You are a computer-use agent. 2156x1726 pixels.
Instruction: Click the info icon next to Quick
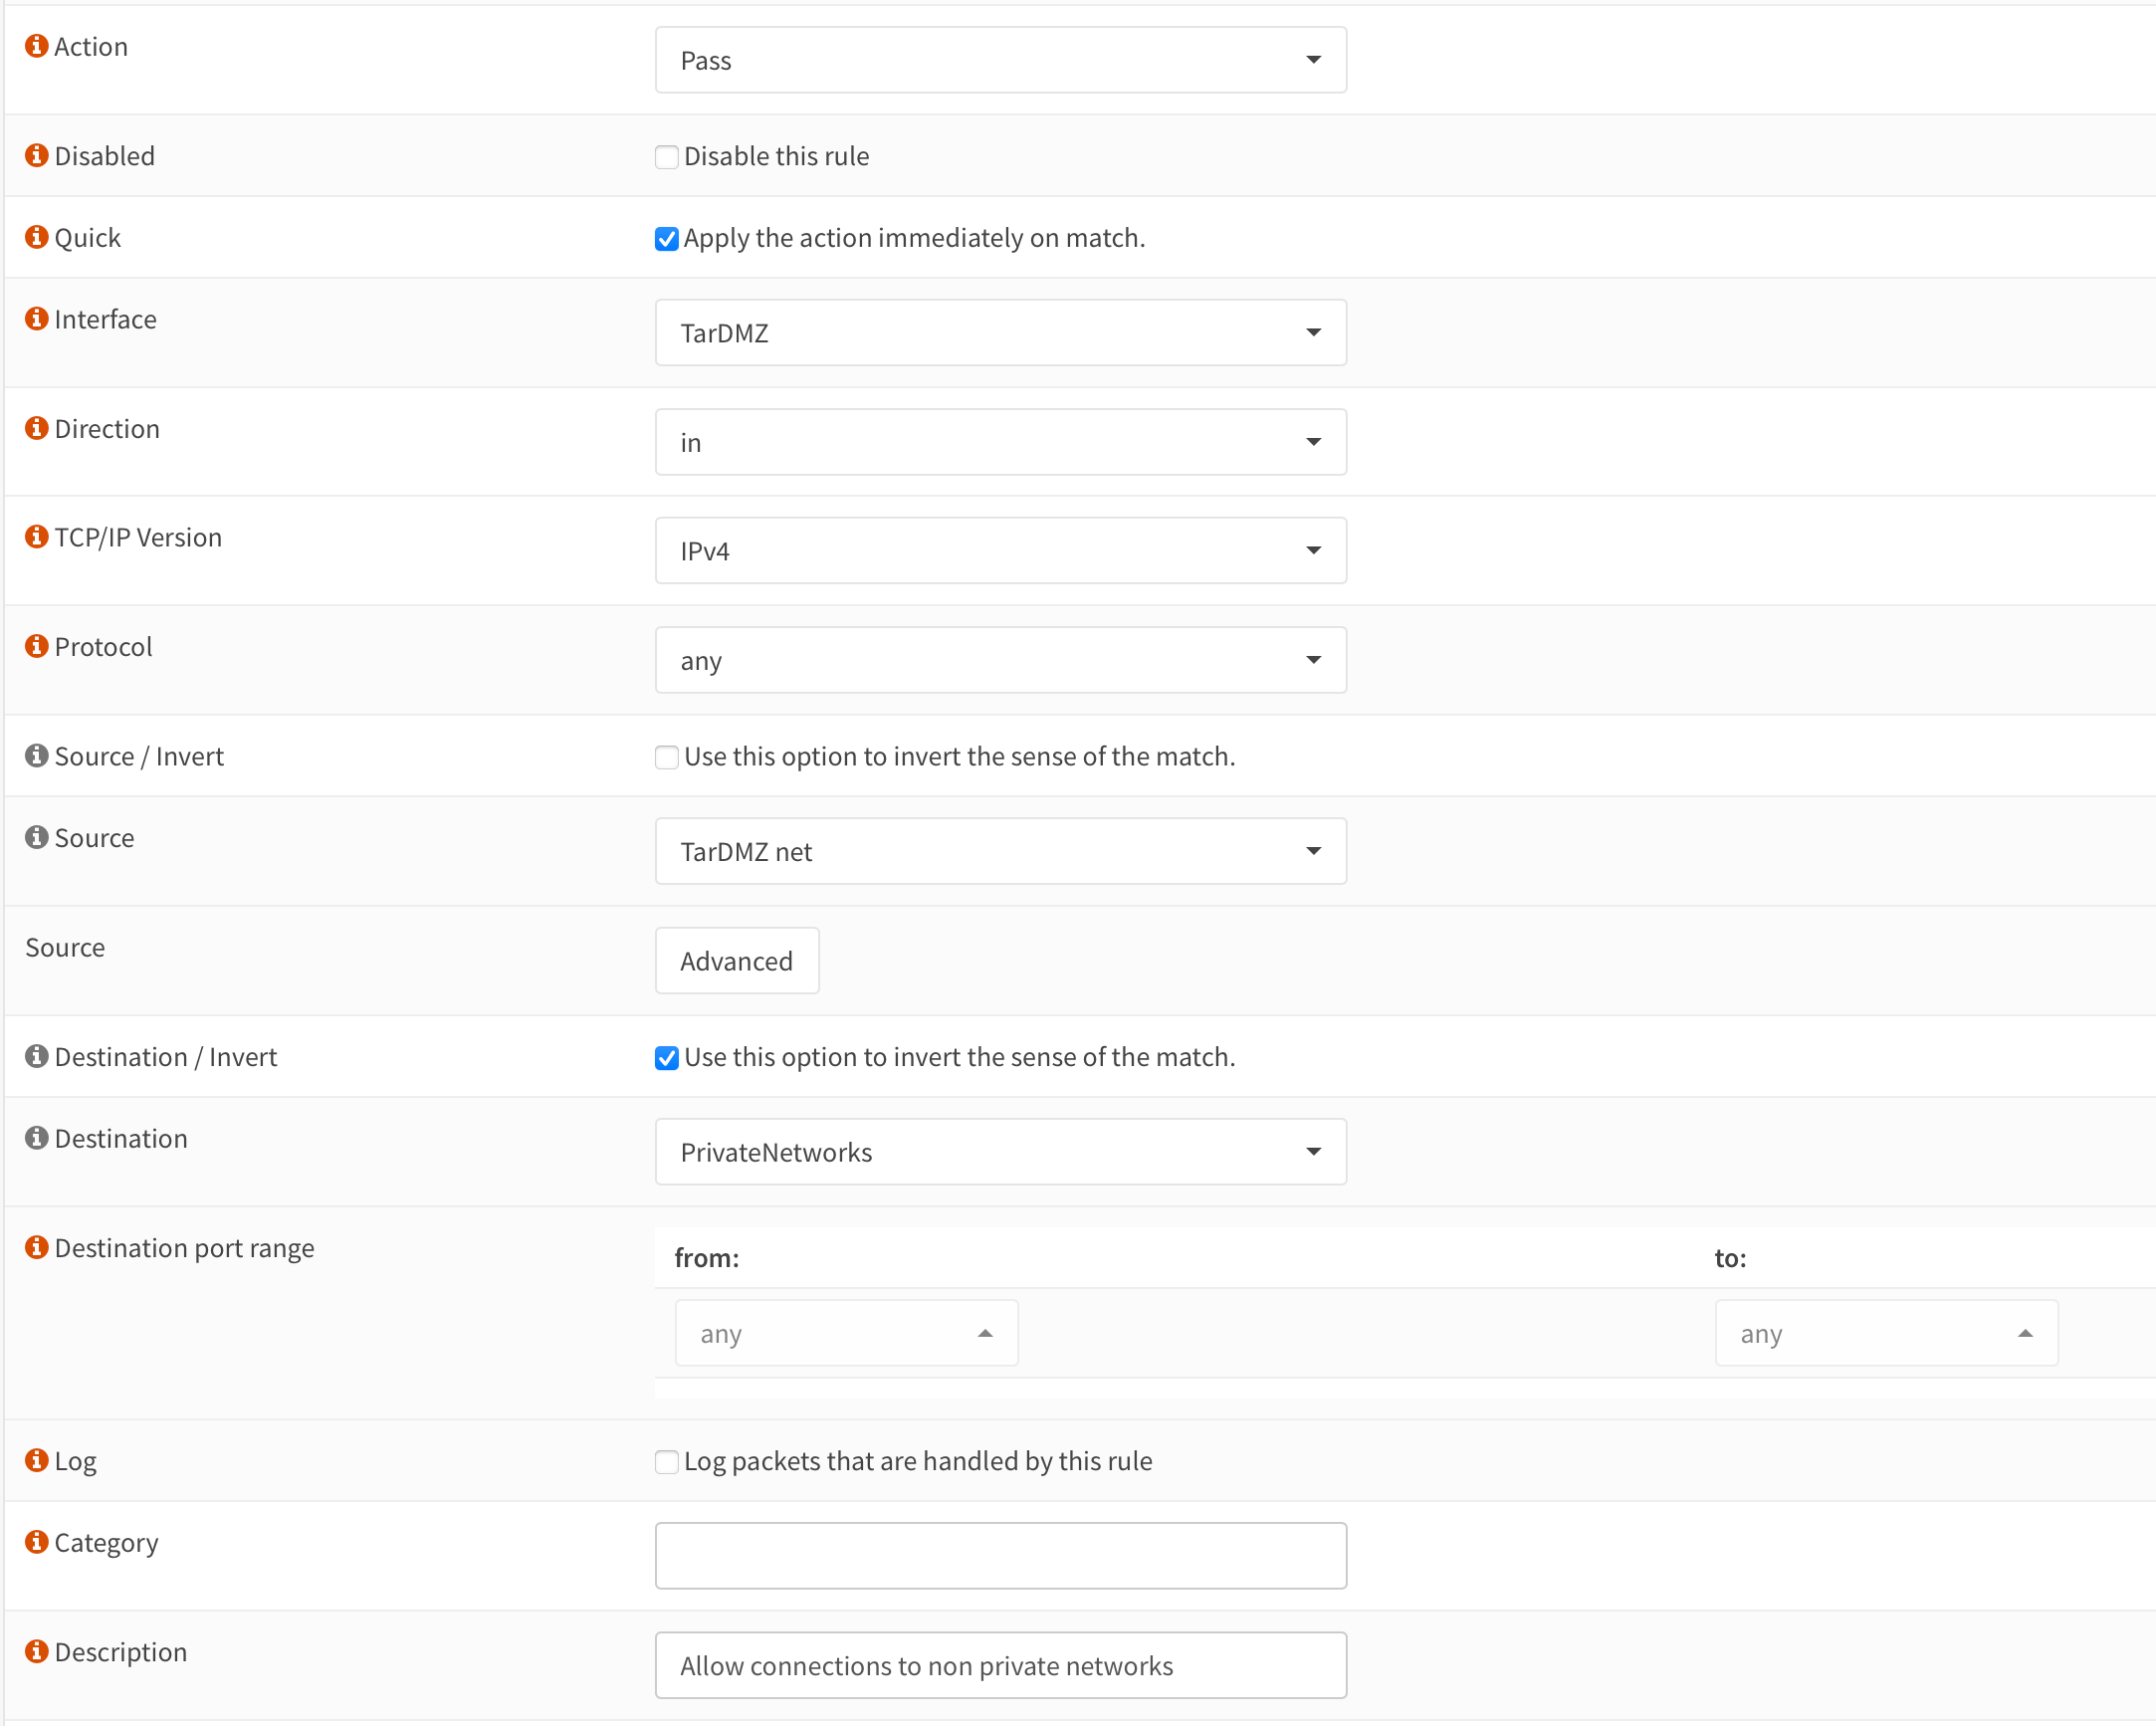click(36, 237)
